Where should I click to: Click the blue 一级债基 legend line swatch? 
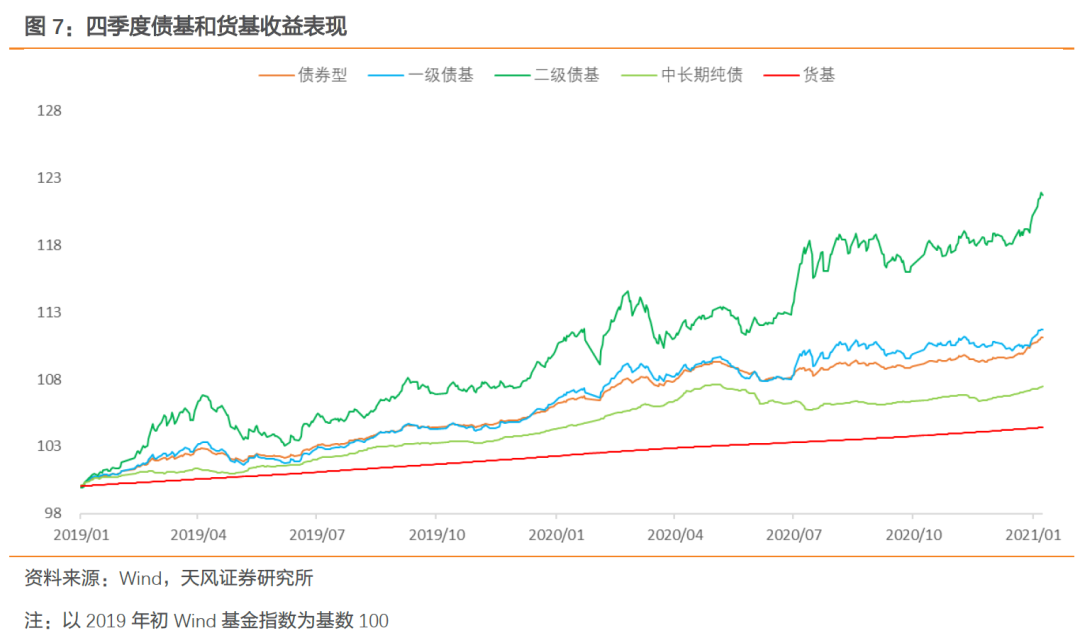click(x=386, y=76)
